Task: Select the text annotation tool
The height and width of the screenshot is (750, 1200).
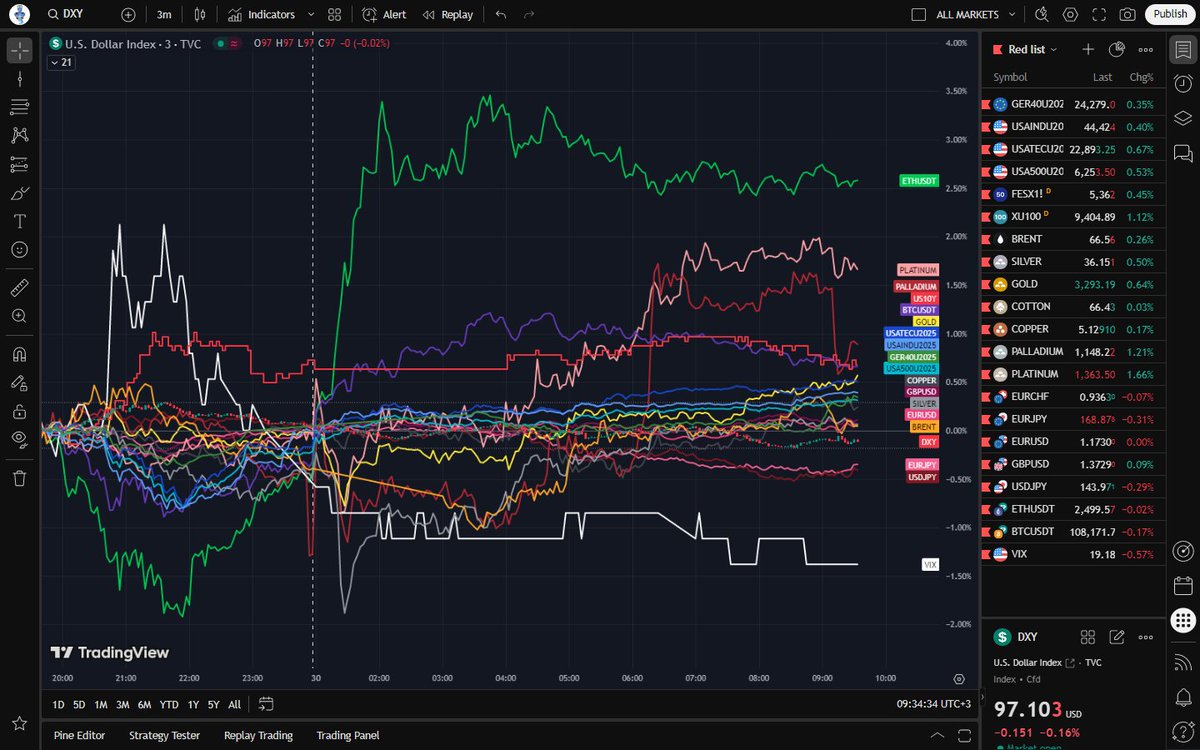Action: pos(20,221)
